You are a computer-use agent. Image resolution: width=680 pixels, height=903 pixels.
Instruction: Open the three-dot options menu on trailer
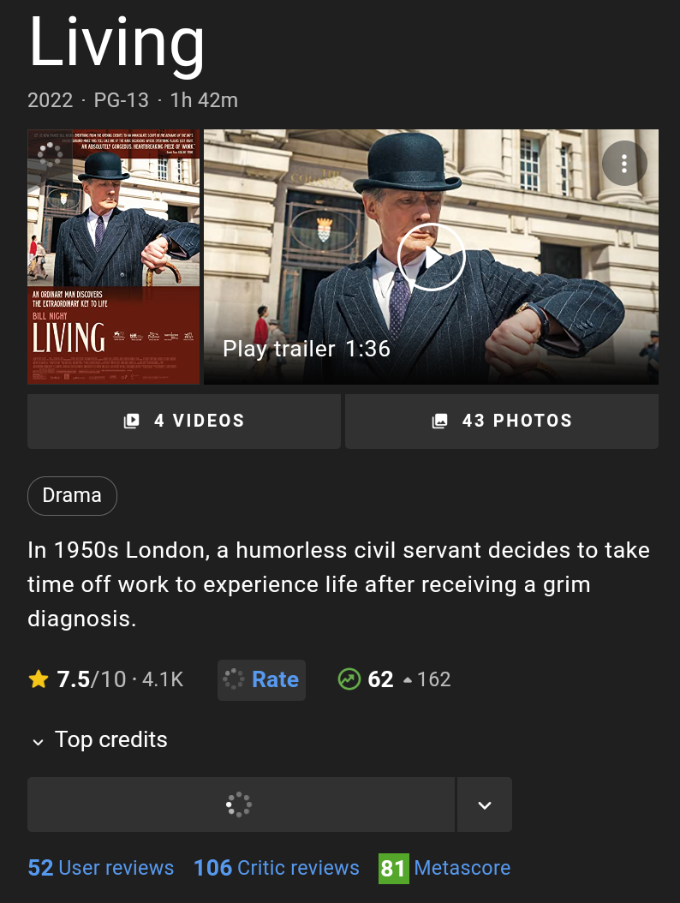pos(624,164)
